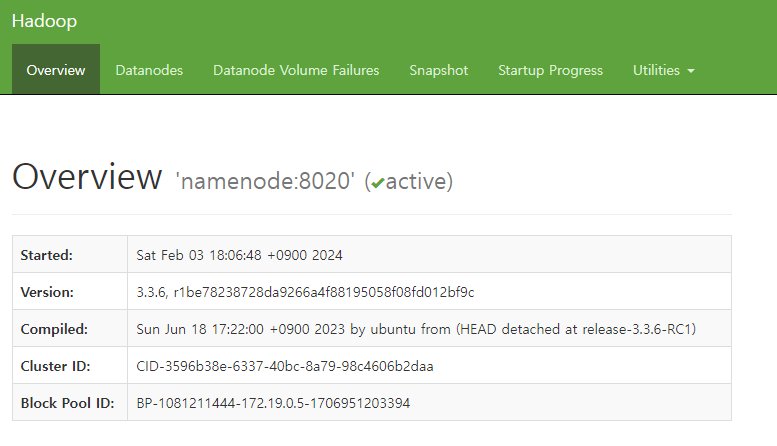The height and width of the screenshot is (446, 777).
Task: Click the version value starting with 3.3.6
Action: pyautogui.click(x=305, y=292)
